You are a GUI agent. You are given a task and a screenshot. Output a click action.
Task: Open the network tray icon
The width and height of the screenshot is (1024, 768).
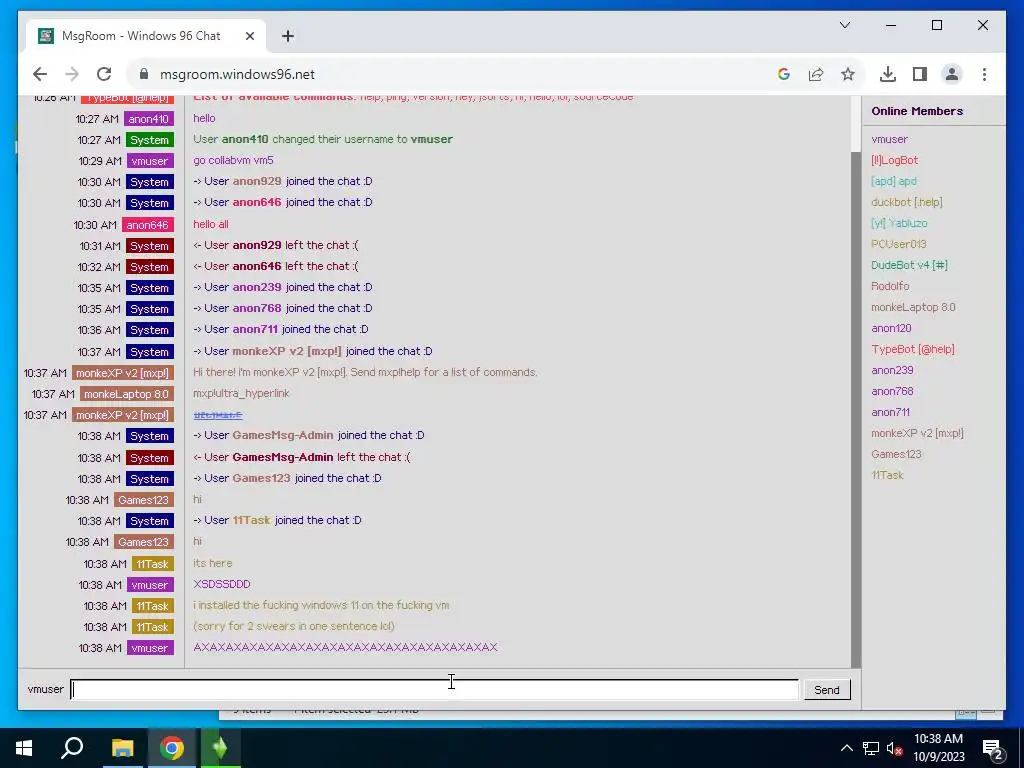pos(871,748)
